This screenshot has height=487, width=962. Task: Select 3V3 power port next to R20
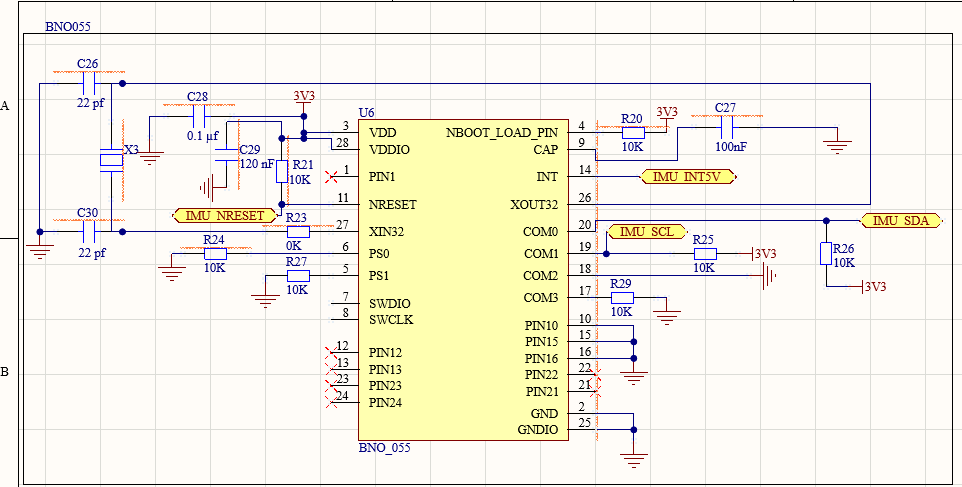[667, 117]
